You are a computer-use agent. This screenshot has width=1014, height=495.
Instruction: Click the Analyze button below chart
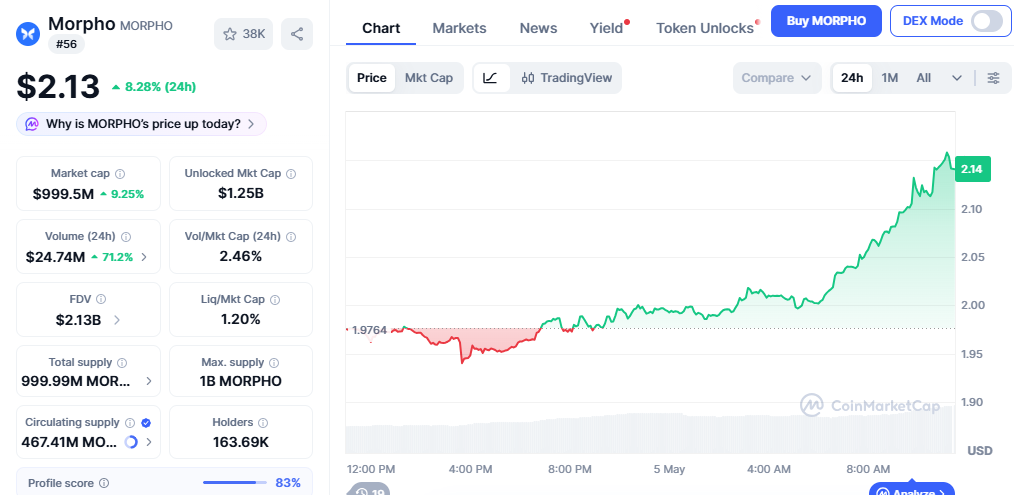point(912,490)
